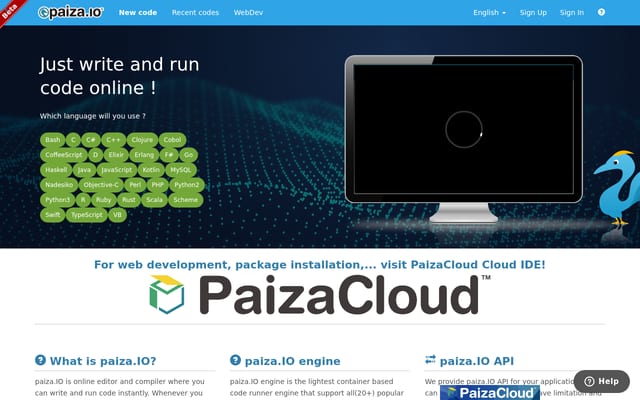This screenshot has height=400, width=640.
Task: Open the New code menu item
Action: 138,12
